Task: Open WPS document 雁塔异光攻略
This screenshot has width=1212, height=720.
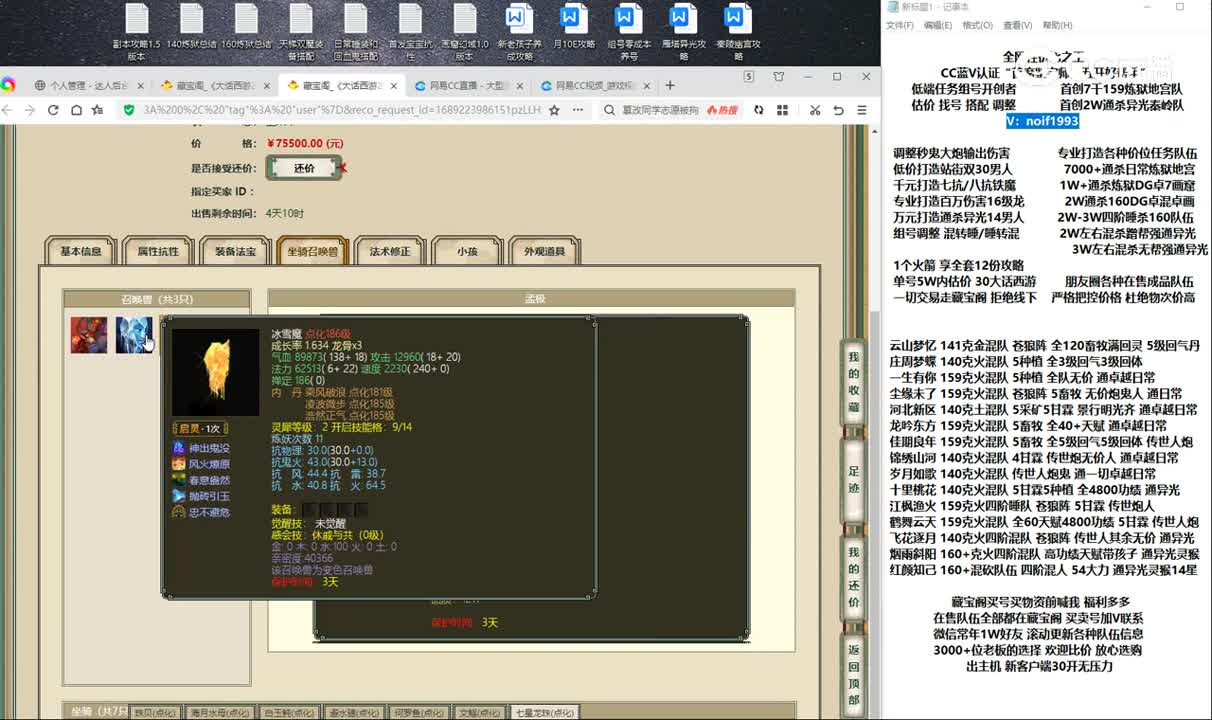Action: point(682,31)
